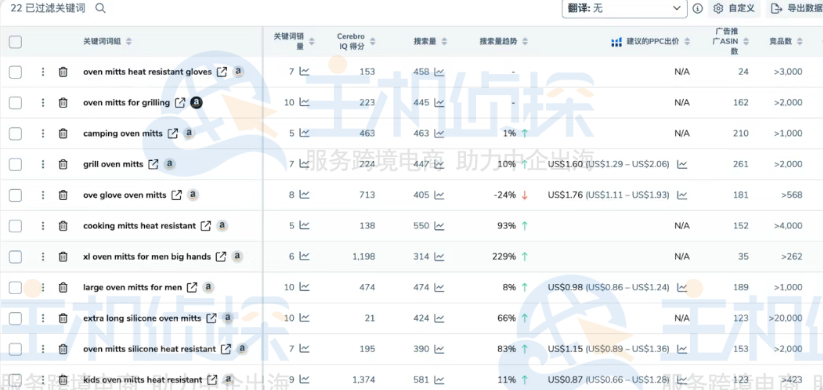823x390 pixels.
Task: Select the '>20,000' competitor count value
Action: [x=785, y=318]
